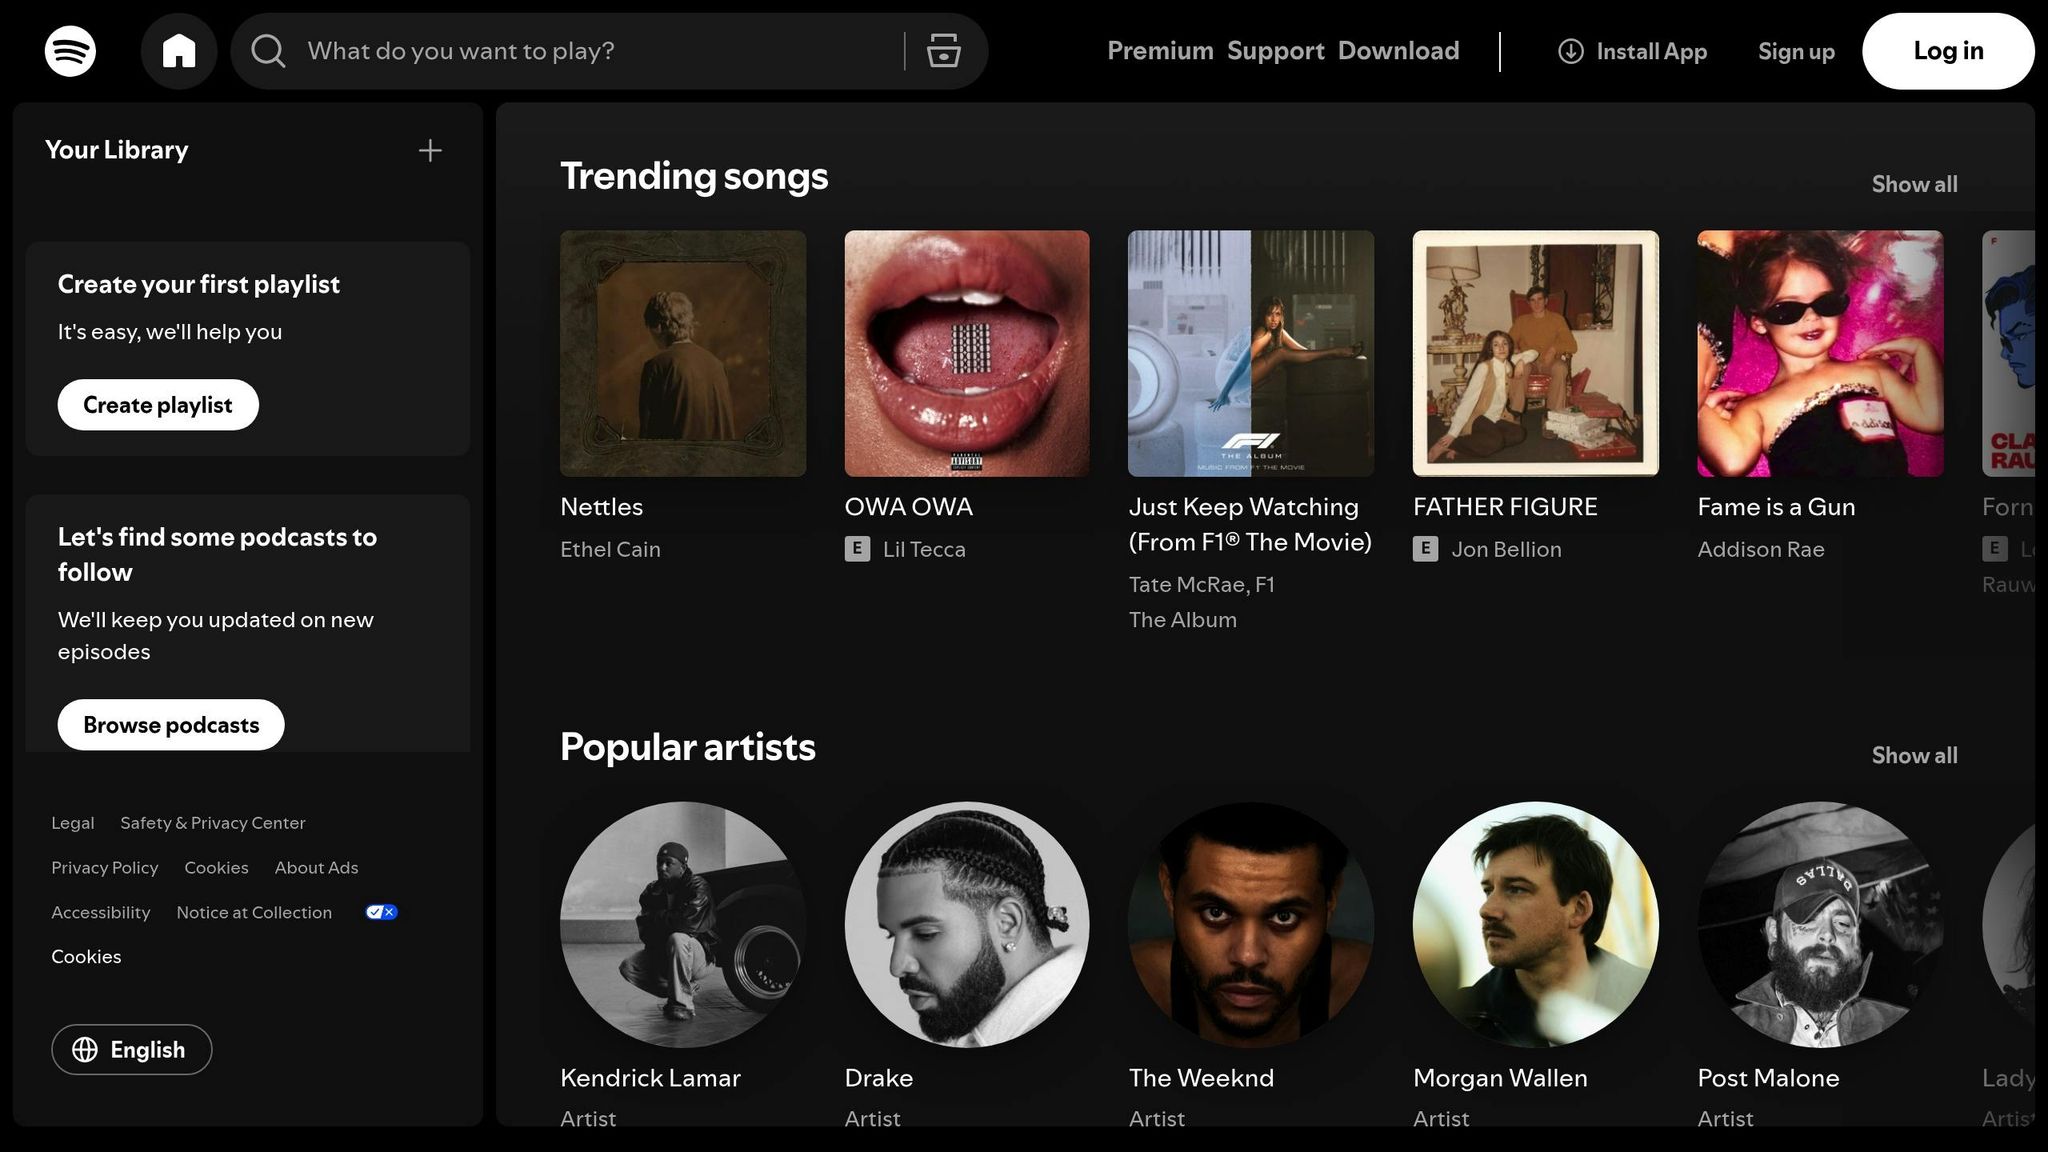Click the plus icon in Your Library
The width and height of the screenshot is (2048, 1152).
[430, 150]
